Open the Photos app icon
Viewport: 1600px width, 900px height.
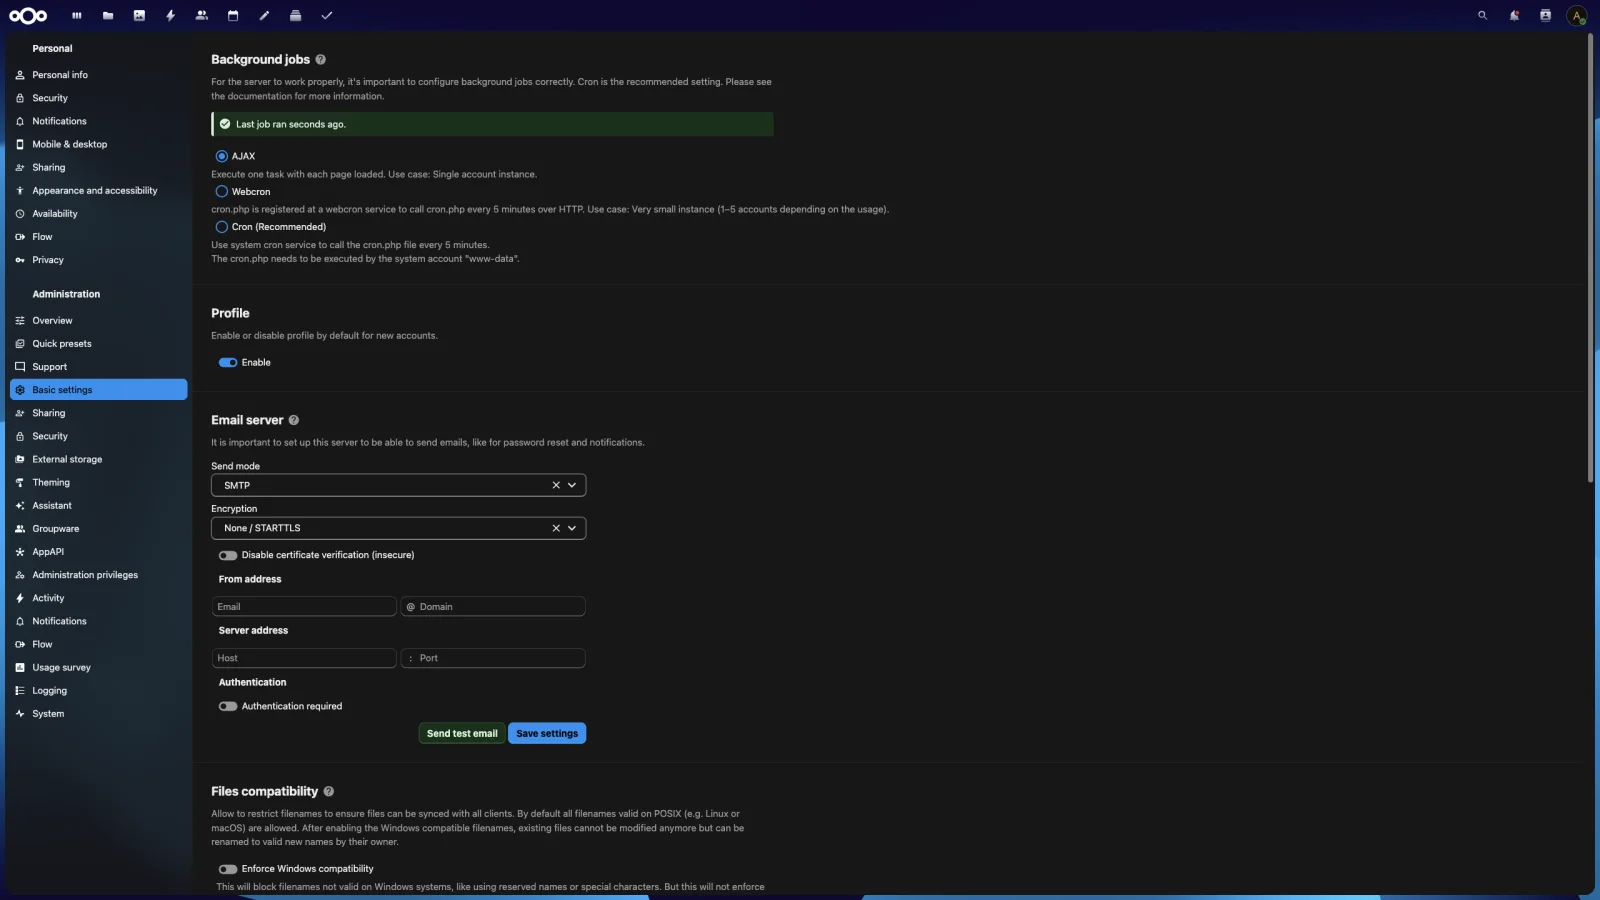click(139, 15)
